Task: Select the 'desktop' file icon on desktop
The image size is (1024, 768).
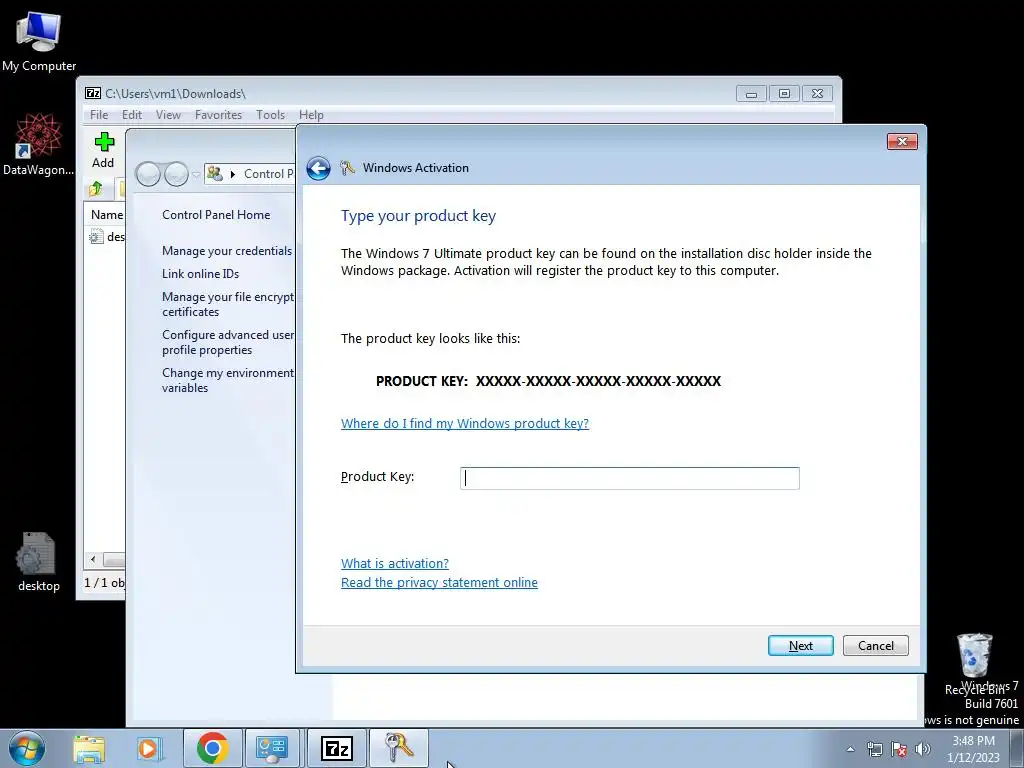Action: point(39,562)
